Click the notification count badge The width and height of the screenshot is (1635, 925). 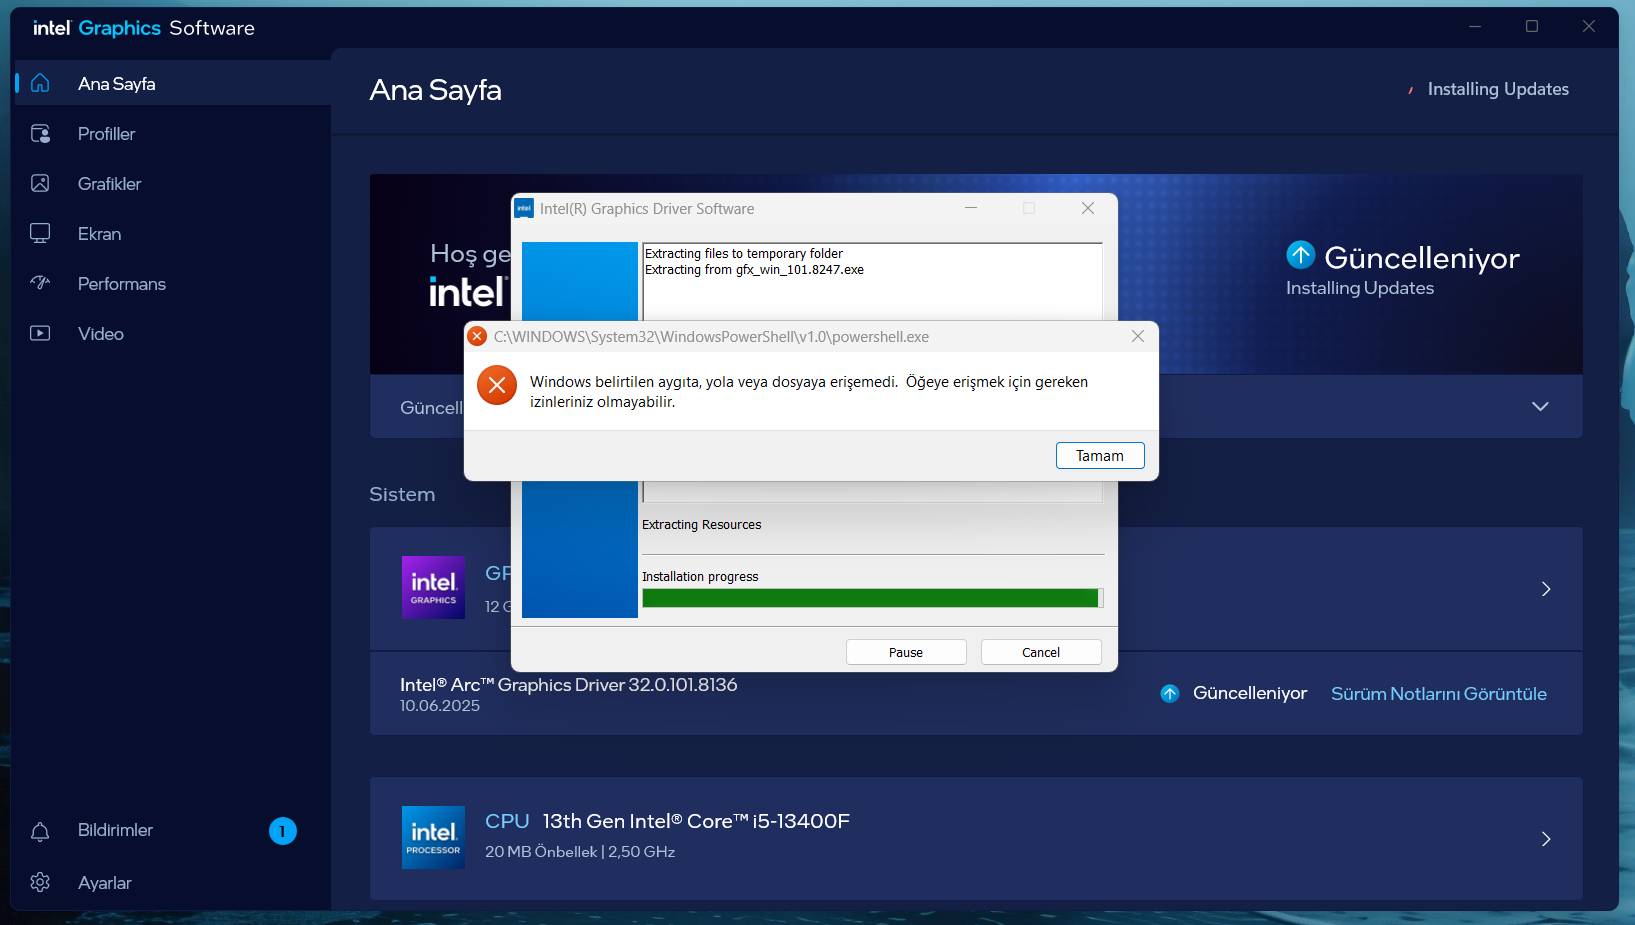pyautogui.click(x=283, y=831)
